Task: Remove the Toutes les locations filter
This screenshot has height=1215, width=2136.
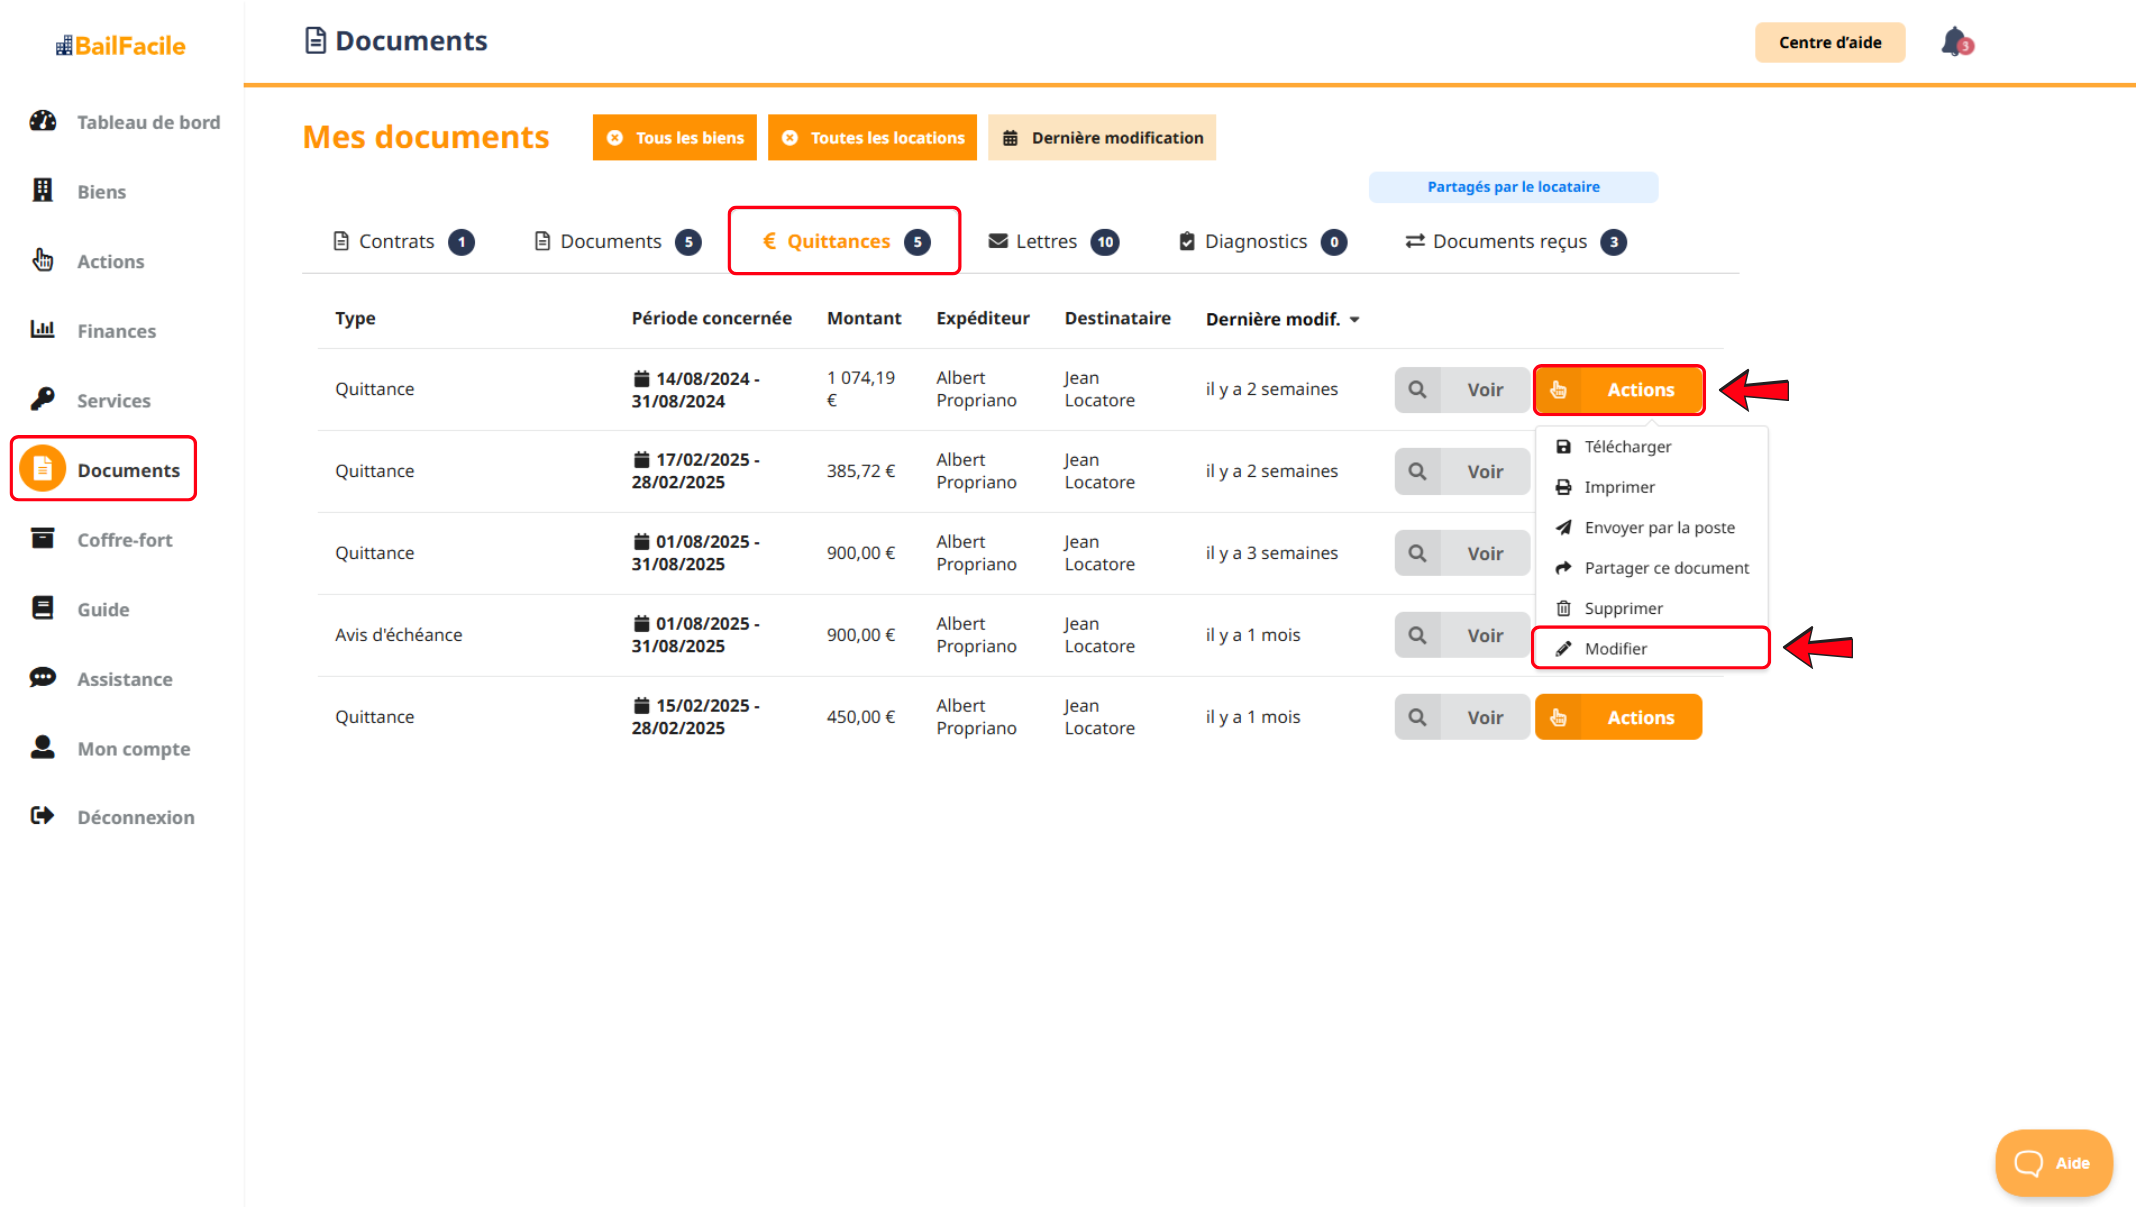Action: coord(790,138)
